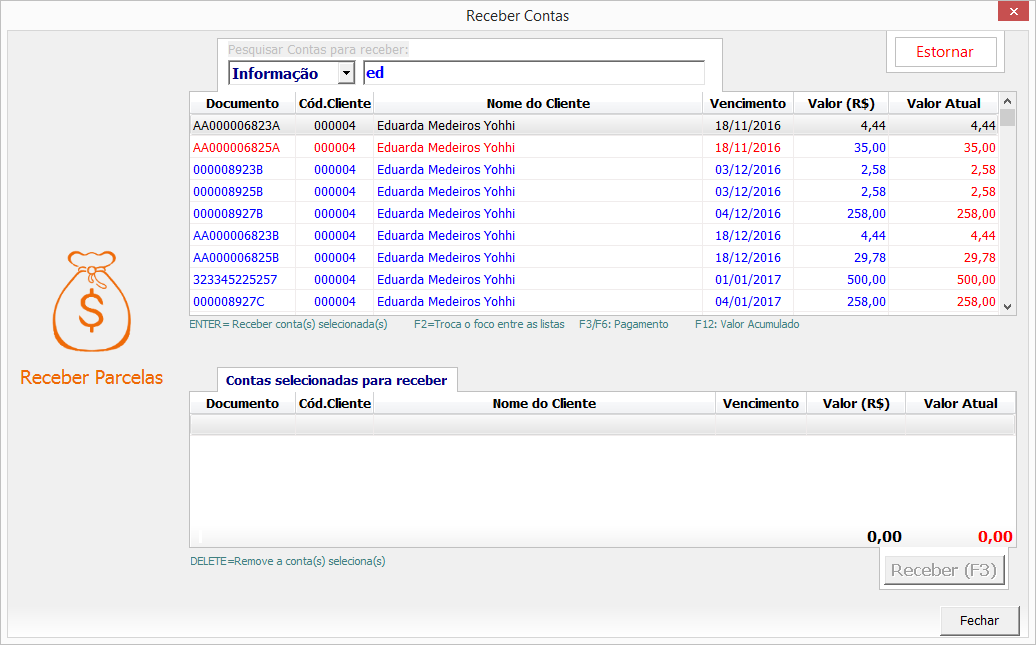Click the 500,00 value in Valor (R$) column

866,280
